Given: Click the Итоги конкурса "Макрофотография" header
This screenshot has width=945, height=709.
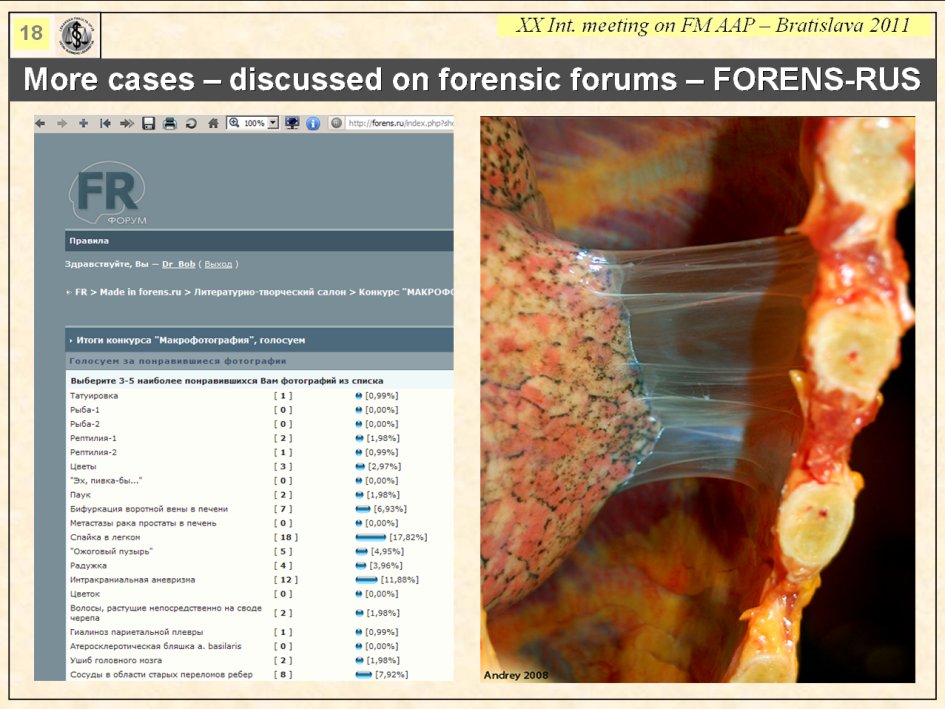Looking at the screenshot, I should (190, 340).
